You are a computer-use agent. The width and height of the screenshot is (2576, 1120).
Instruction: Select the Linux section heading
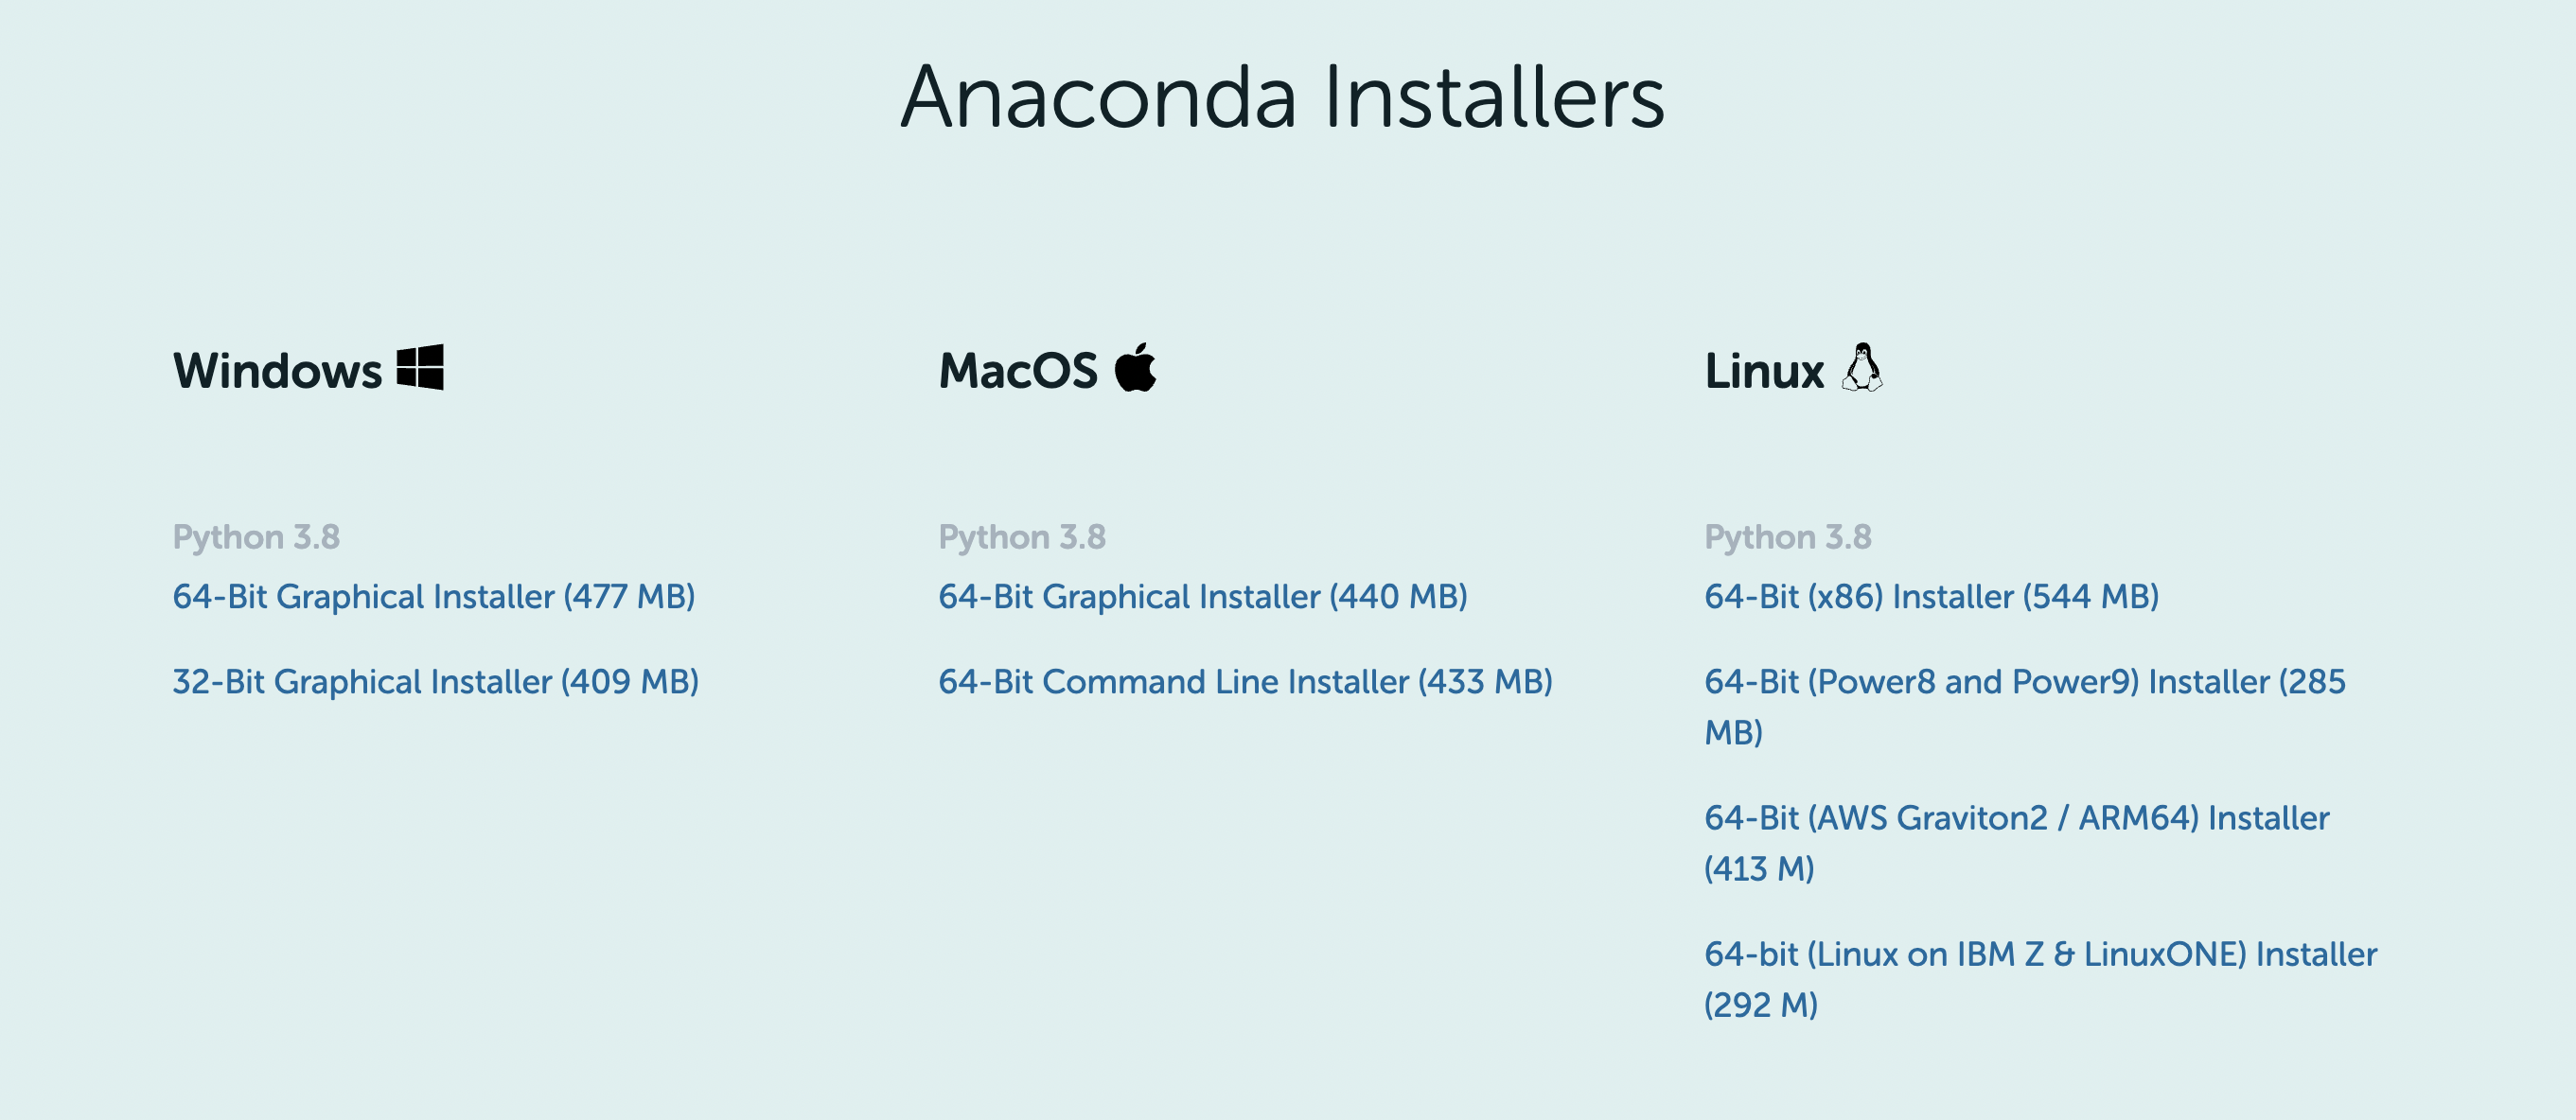pos(1766,371)
